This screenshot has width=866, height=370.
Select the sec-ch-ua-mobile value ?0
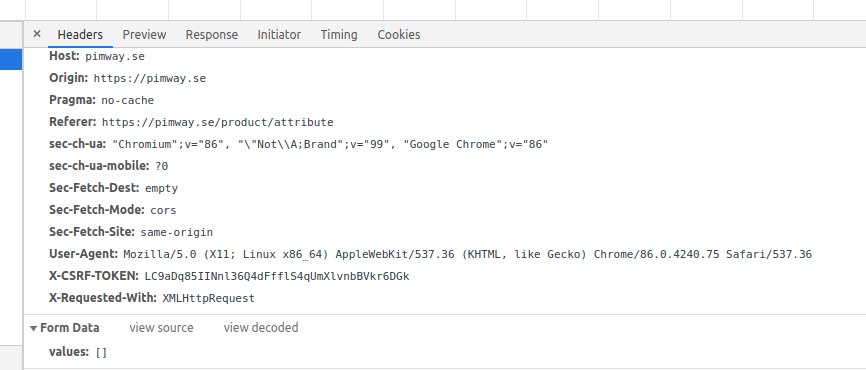tap(161, 166)
